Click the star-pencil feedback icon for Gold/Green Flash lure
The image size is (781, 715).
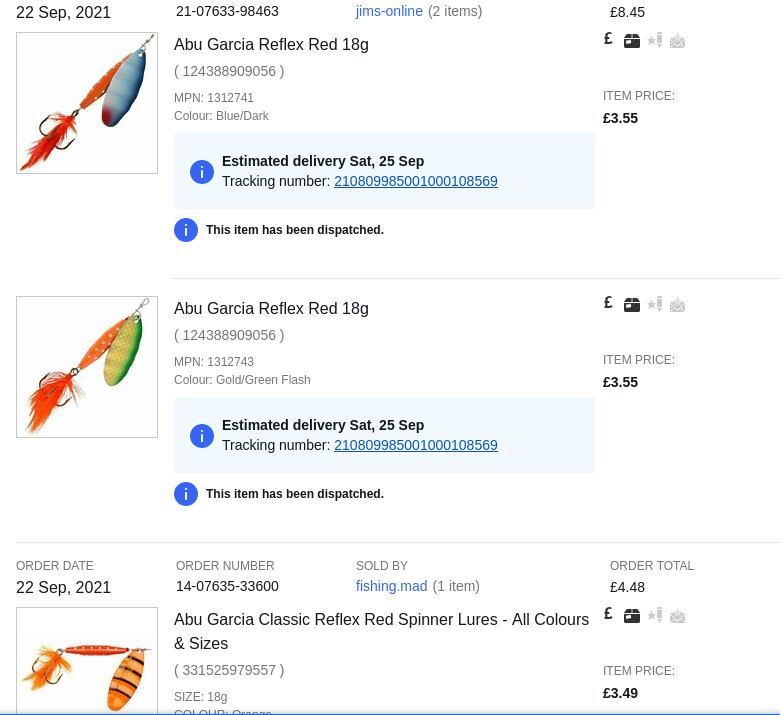tap(655, 305)
